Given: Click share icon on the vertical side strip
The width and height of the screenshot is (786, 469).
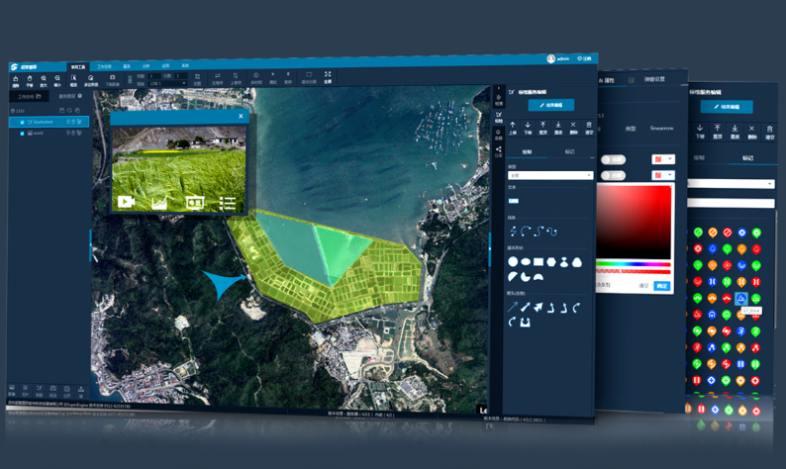Looking at the screenshot, I should click(x=499, y=151).
